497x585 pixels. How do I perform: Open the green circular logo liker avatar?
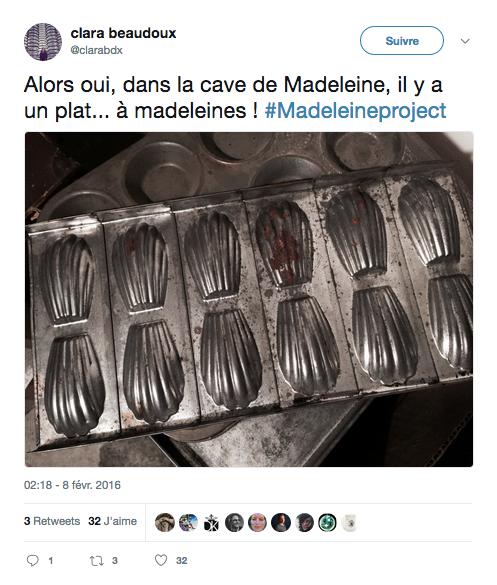click(327, 522)
